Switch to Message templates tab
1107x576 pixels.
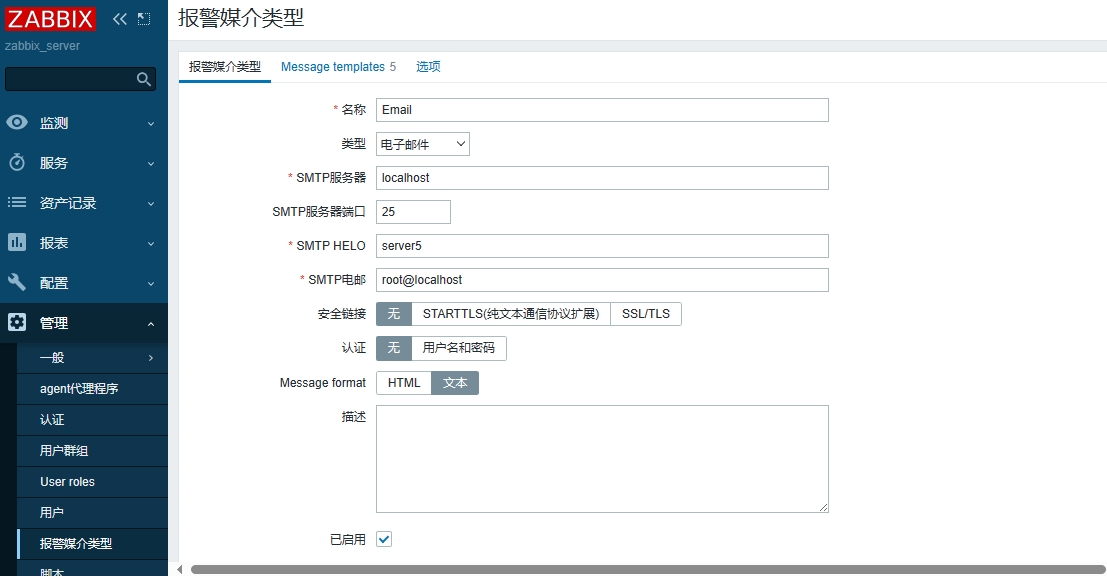click(338, 67)
